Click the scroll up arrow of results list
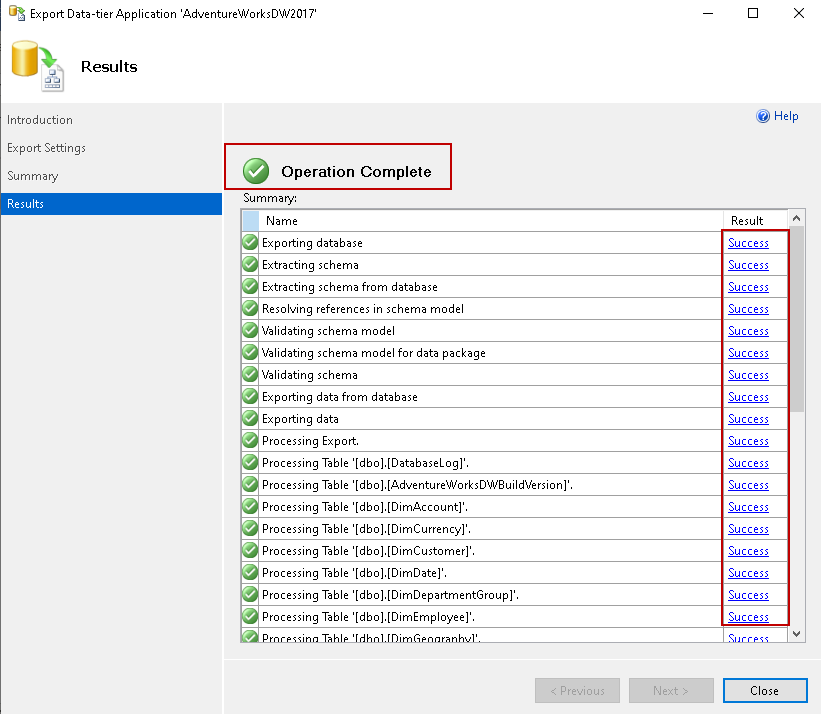 [x=797, y=218]
